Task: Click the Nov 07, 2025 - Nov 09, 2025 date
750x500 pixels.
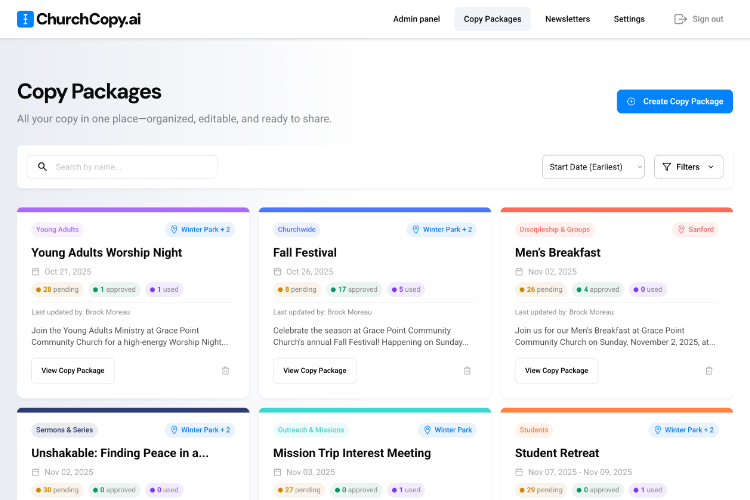Action: pyautogui.click(x=580, y=472)
